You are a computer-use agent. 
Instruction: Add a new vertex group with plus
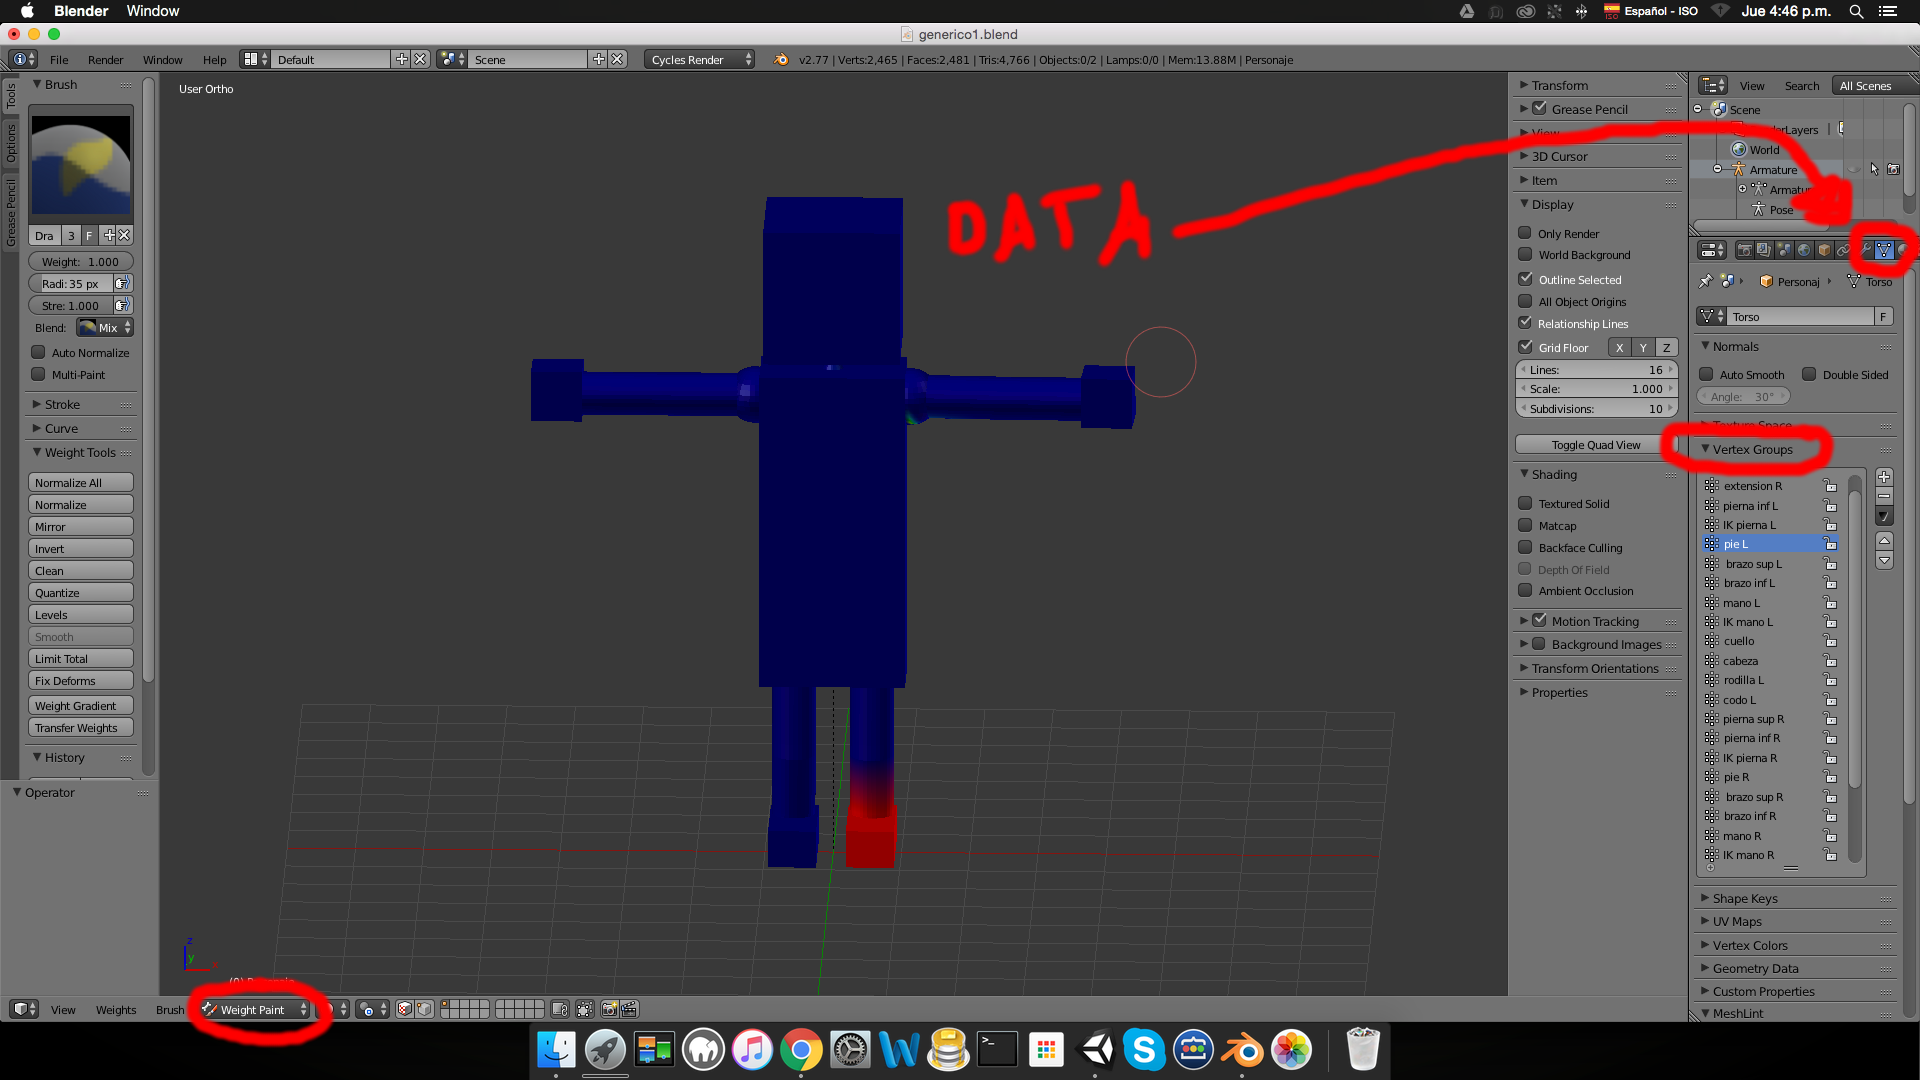[1884, 477]
